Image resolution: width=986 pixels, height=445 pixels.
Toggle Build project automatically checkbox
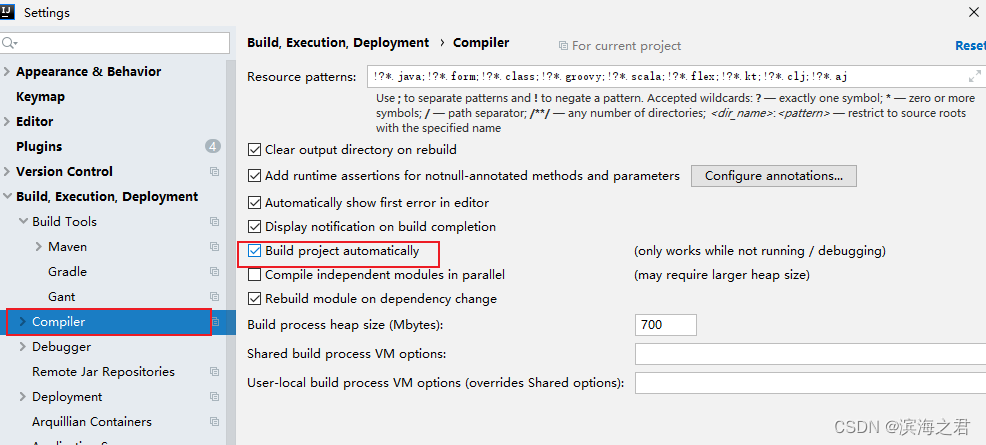[254, 251]
